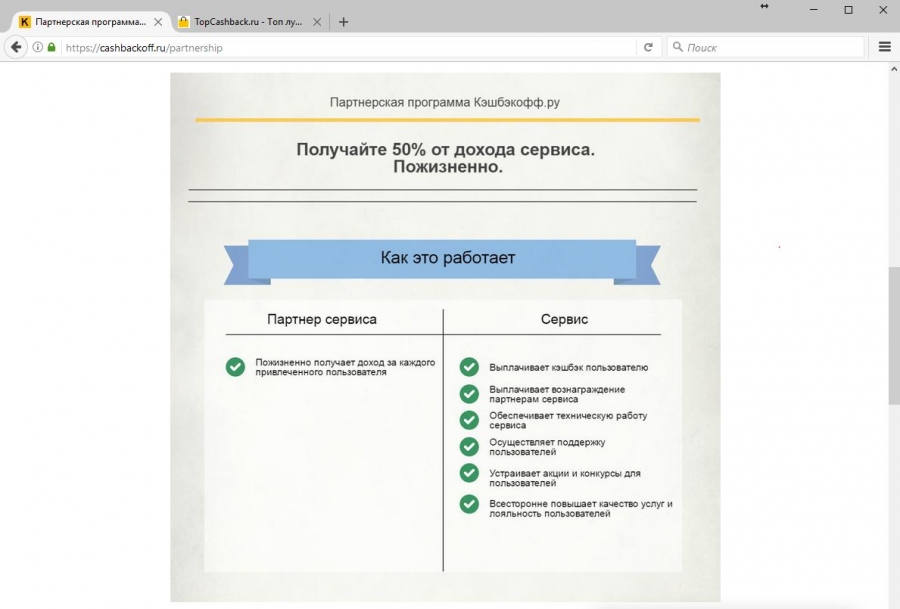Switch to the Партнерская программа tab
Screen dimensions: 900x609
pyautogui.click(x=91, y=22)
